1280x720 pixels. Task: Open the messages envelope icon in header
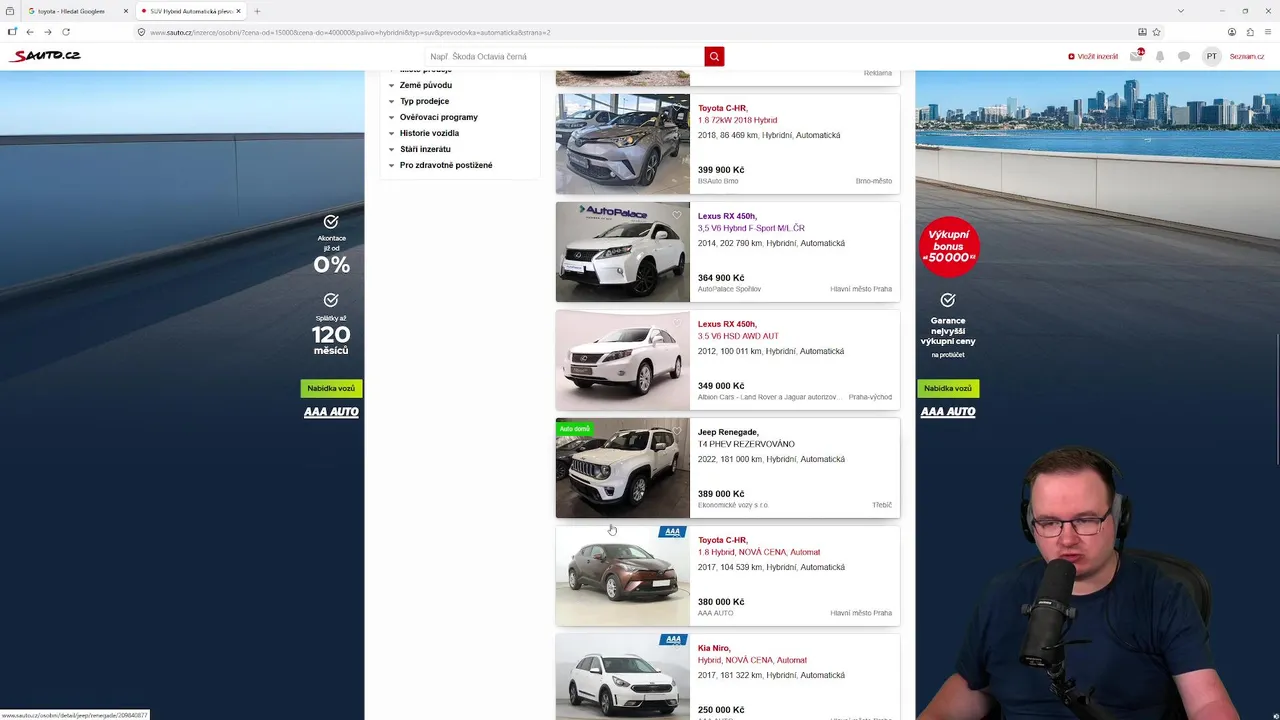[x=1136, y=56]
